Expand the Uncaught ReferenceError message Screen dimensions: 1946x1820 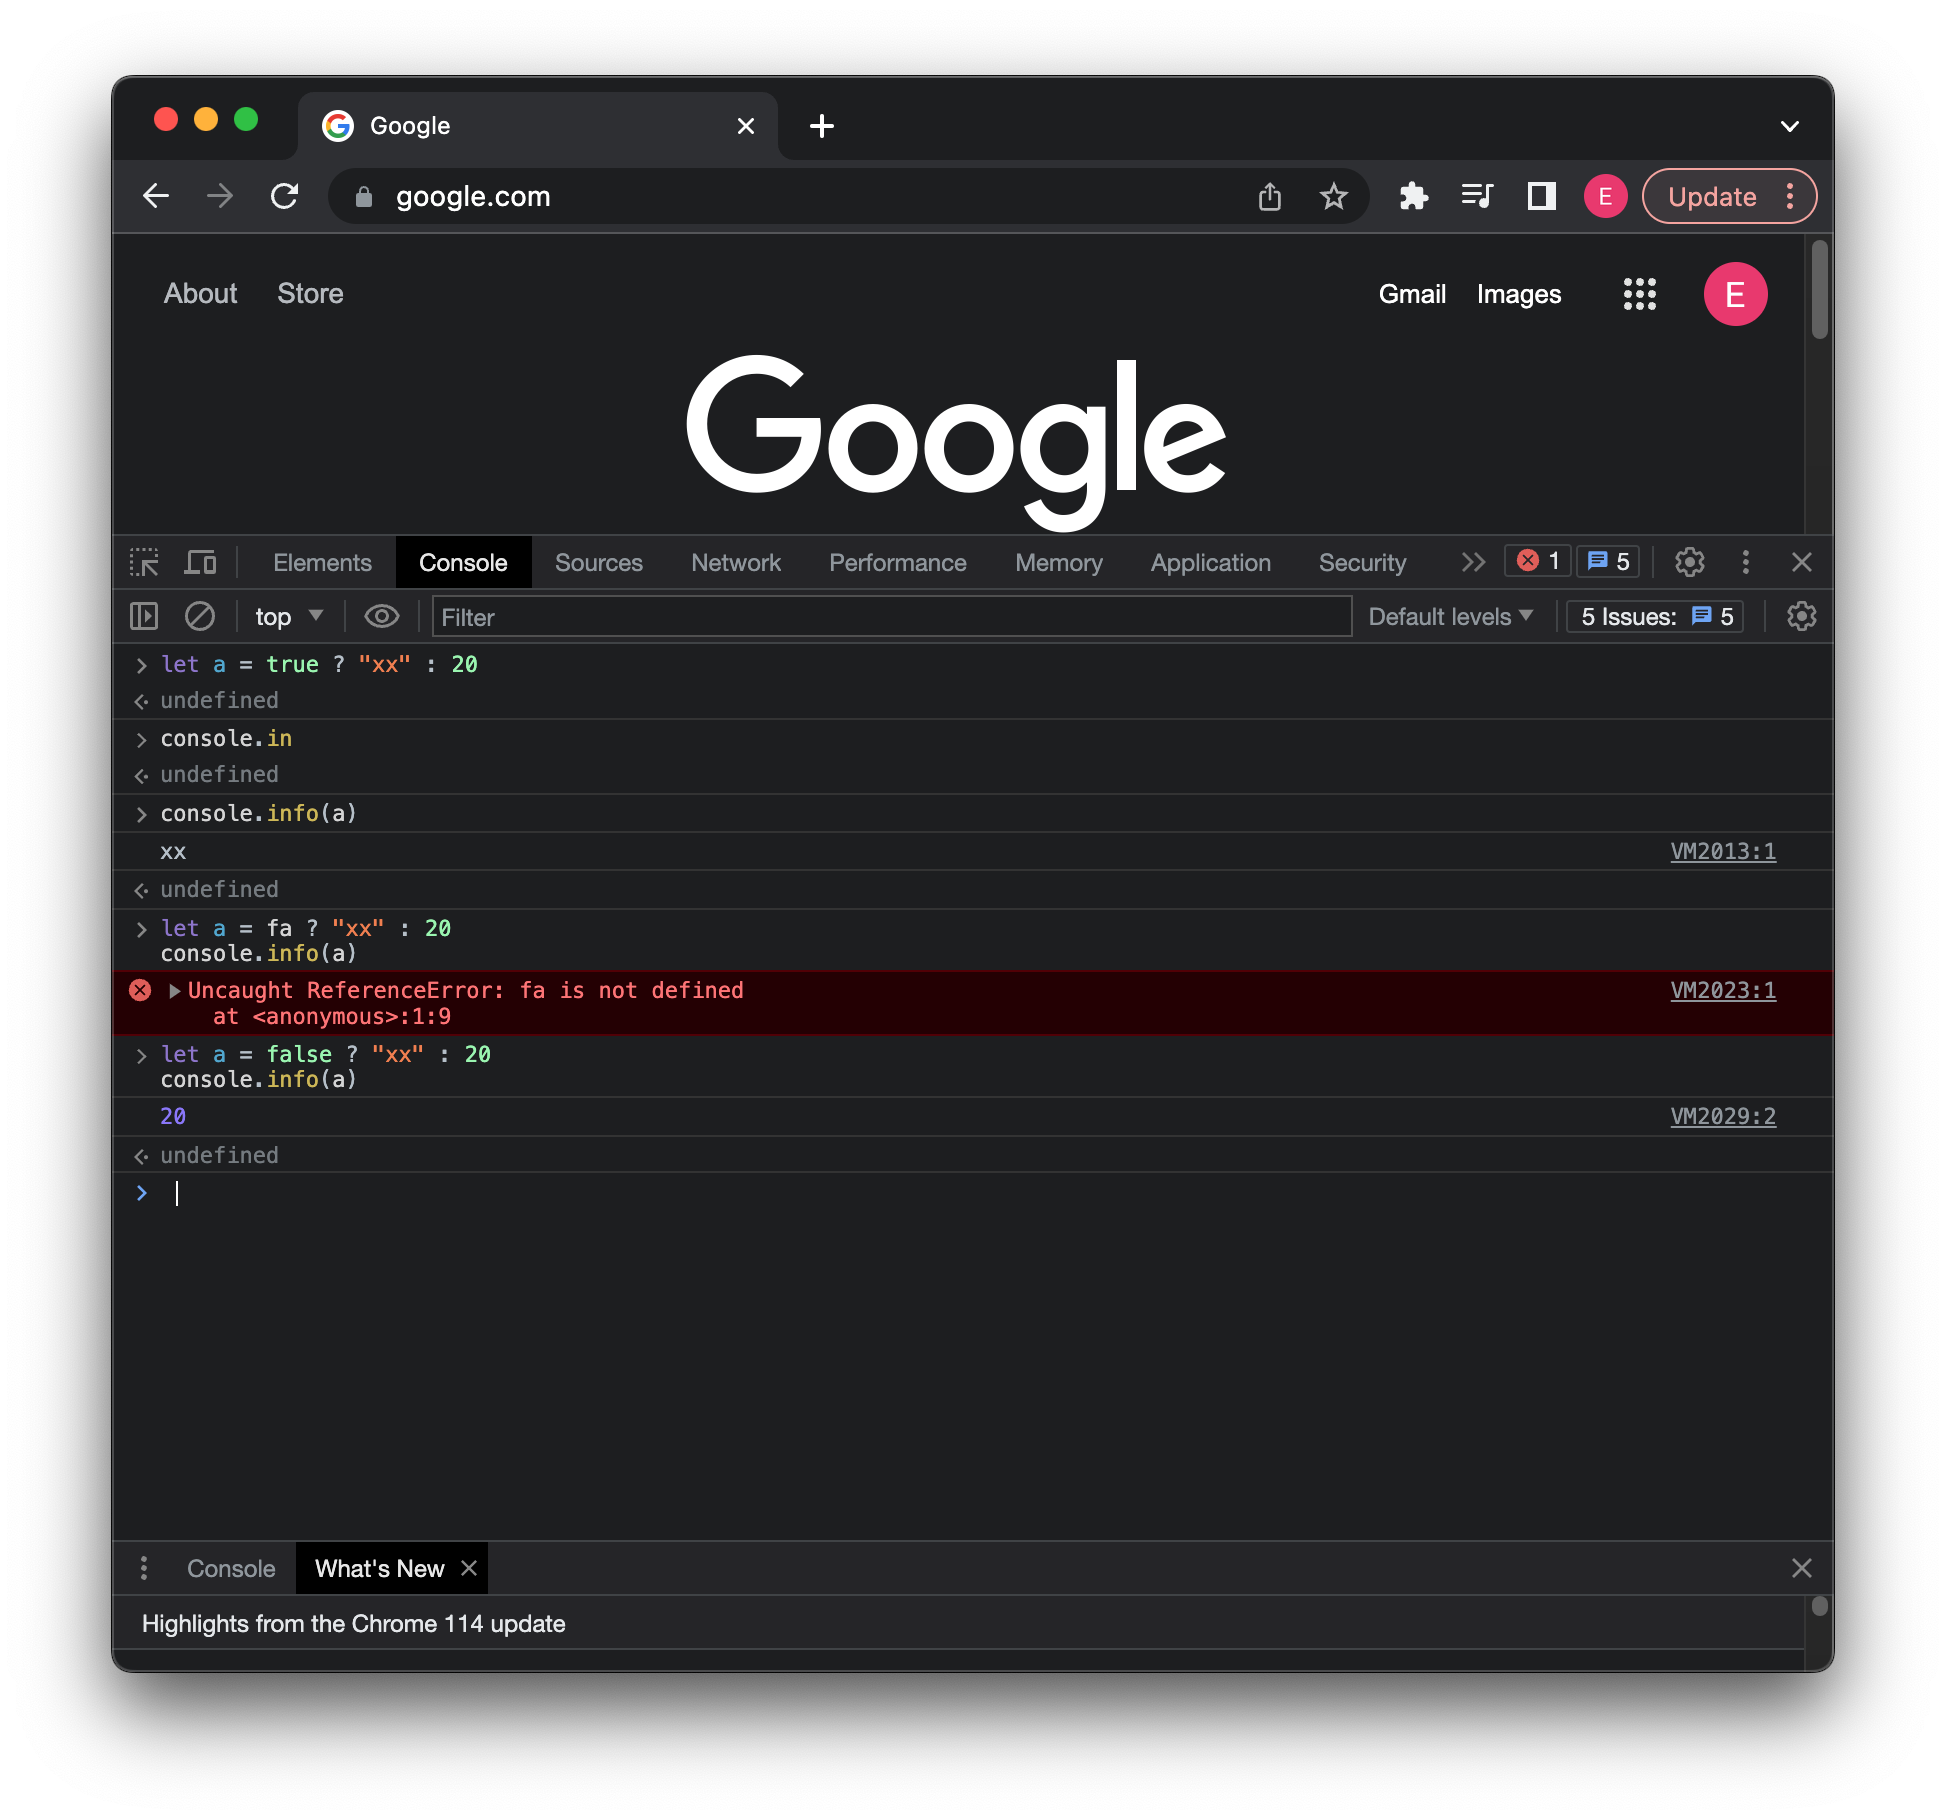(175, 991)
